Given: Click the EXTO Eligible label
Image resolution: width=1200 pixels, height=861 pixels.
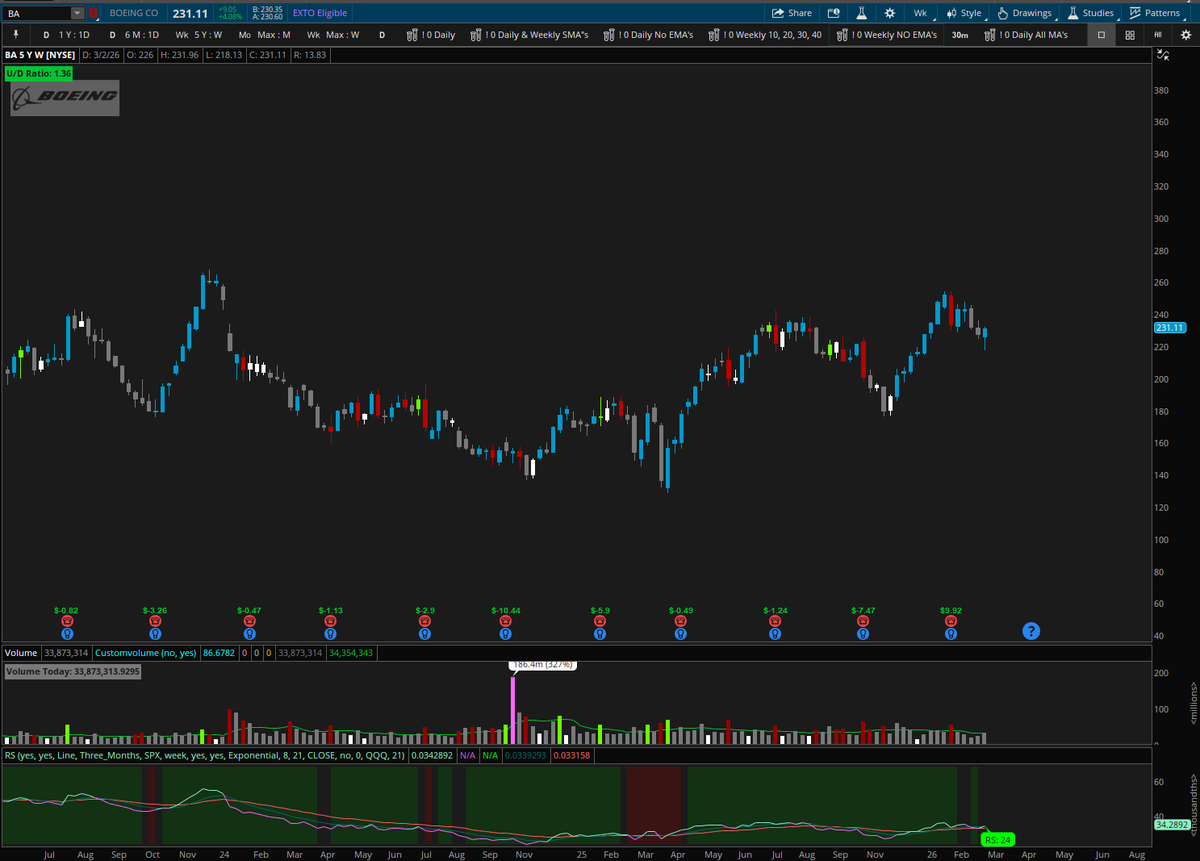Looking at the screenshot, I should pyautogui.click(x=320, y=13).
